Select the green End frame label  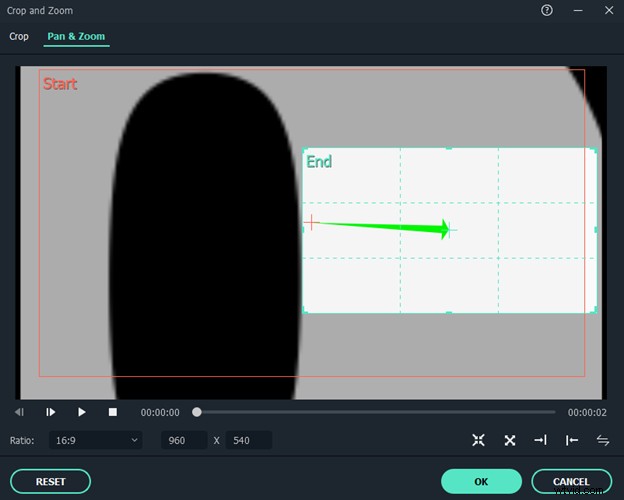[x=319, y=162]
